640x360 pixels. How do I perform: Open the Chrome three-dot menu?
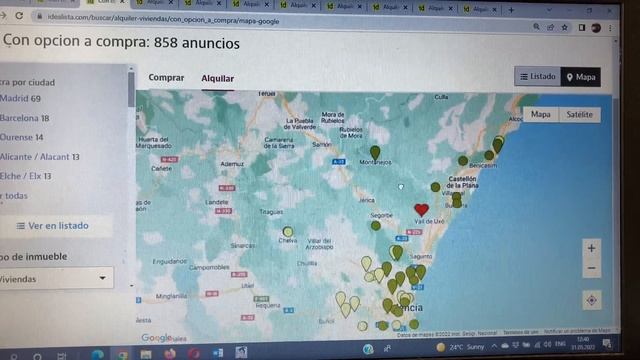coord(610,28)
